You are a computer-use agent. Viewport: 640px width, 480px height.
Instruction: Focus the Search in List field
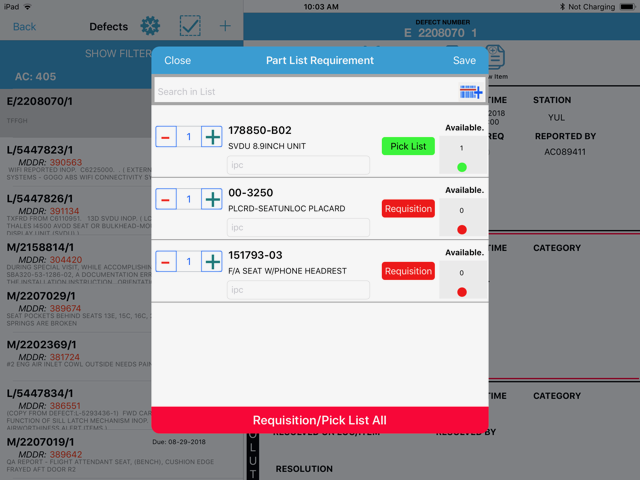coord(300,92)
